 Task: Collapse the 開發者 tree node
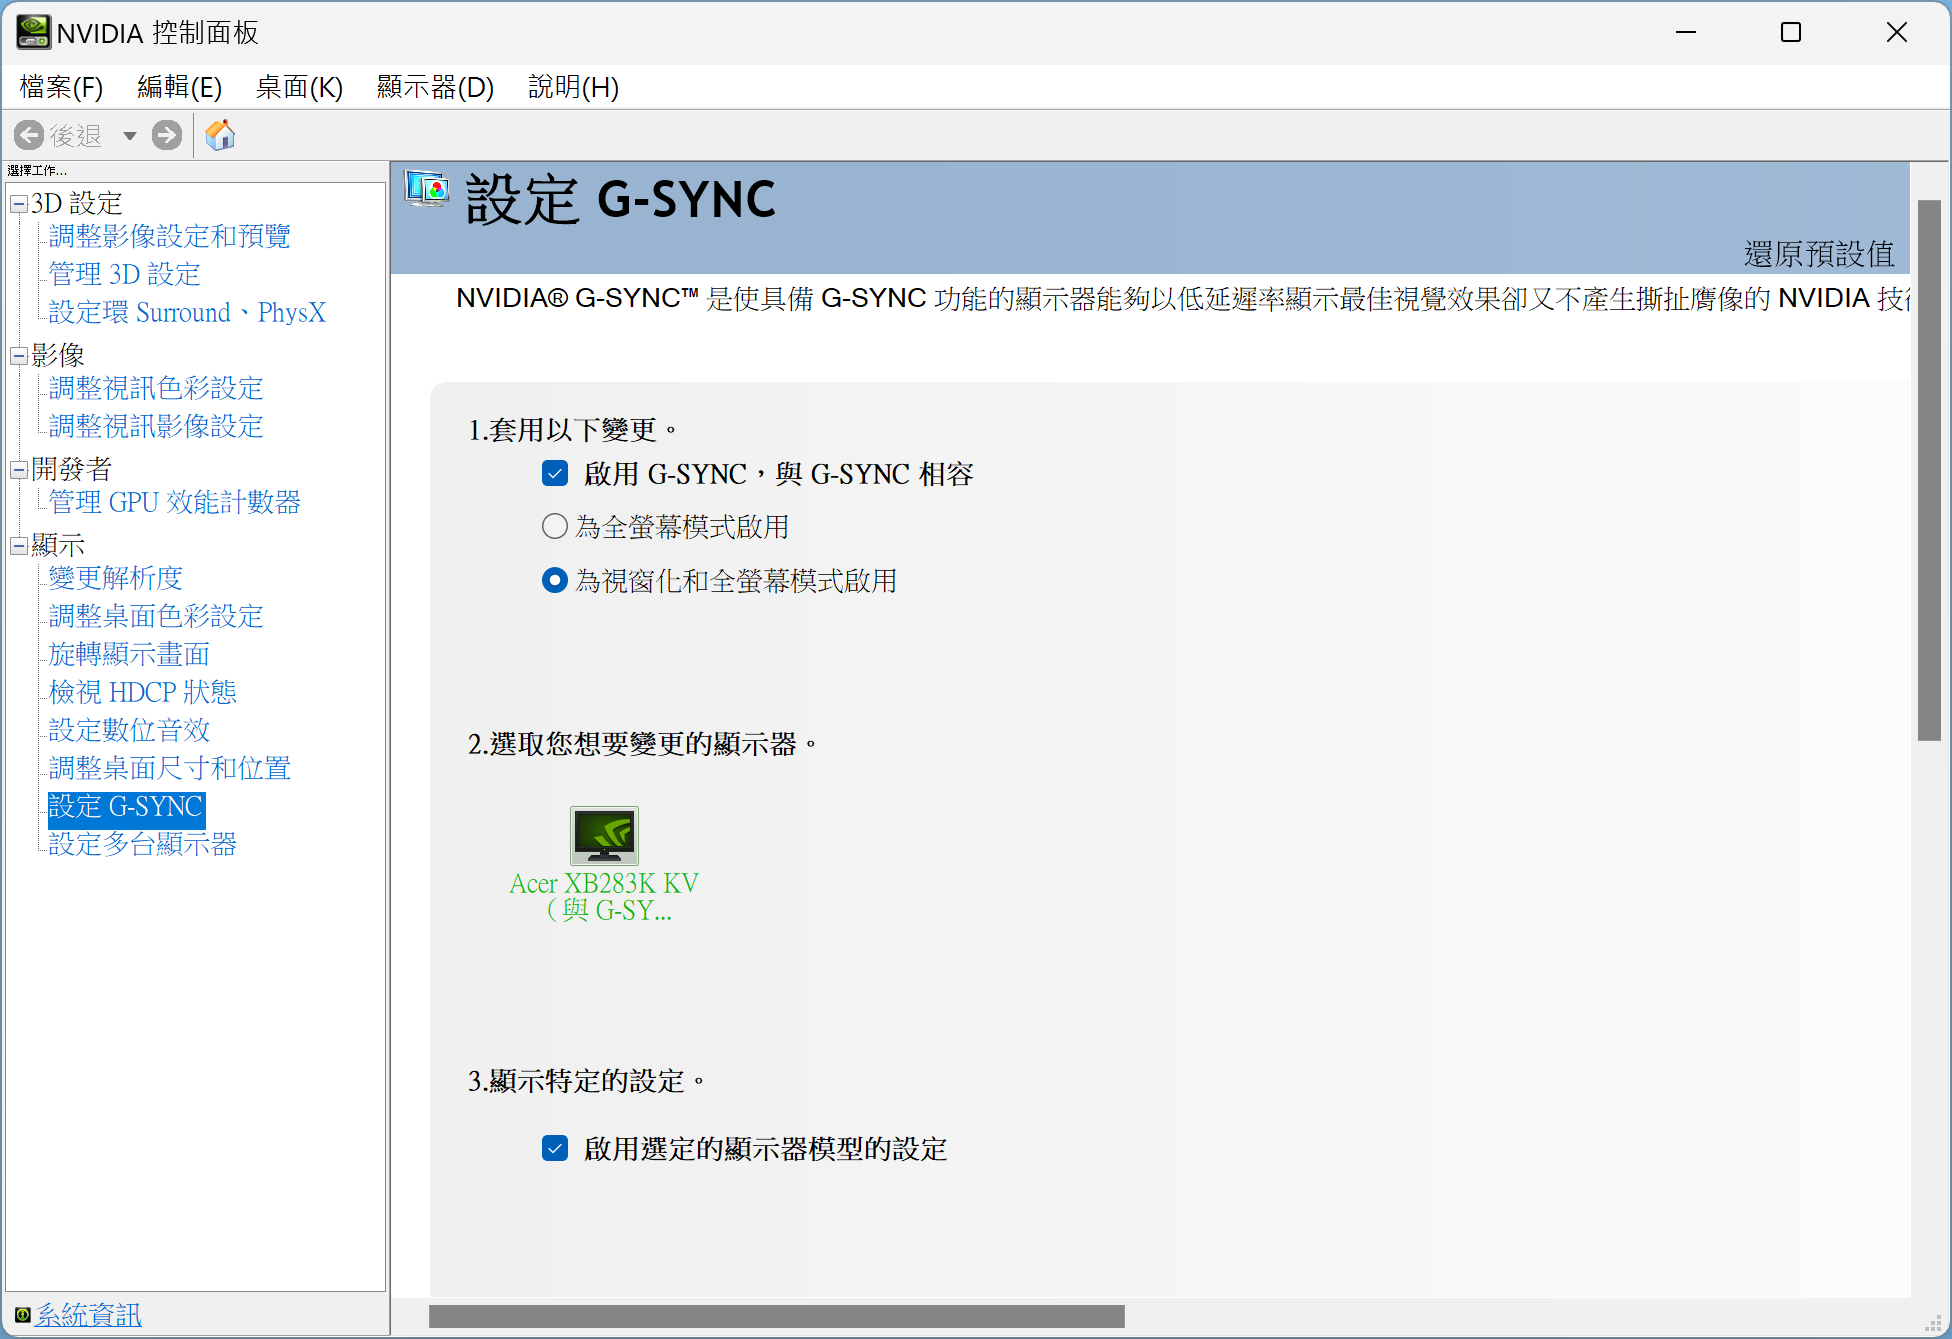[x=19, y=470]
